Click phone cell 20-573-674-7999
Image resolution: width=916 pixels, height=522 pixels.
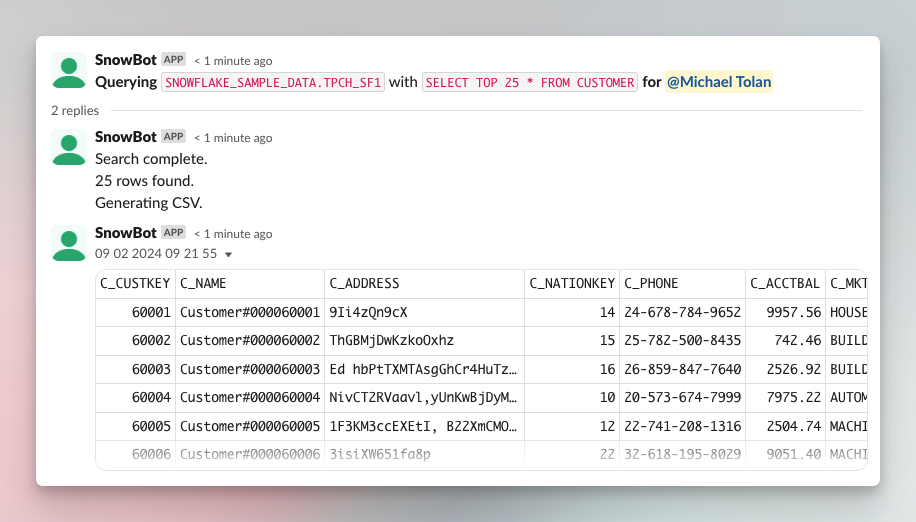682,398
